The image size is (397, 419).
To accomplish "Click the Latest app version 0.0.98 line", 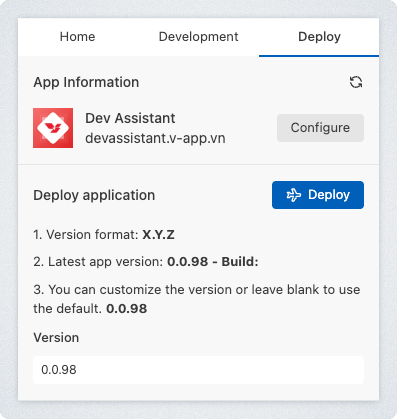I will click(x=146, y=262).
